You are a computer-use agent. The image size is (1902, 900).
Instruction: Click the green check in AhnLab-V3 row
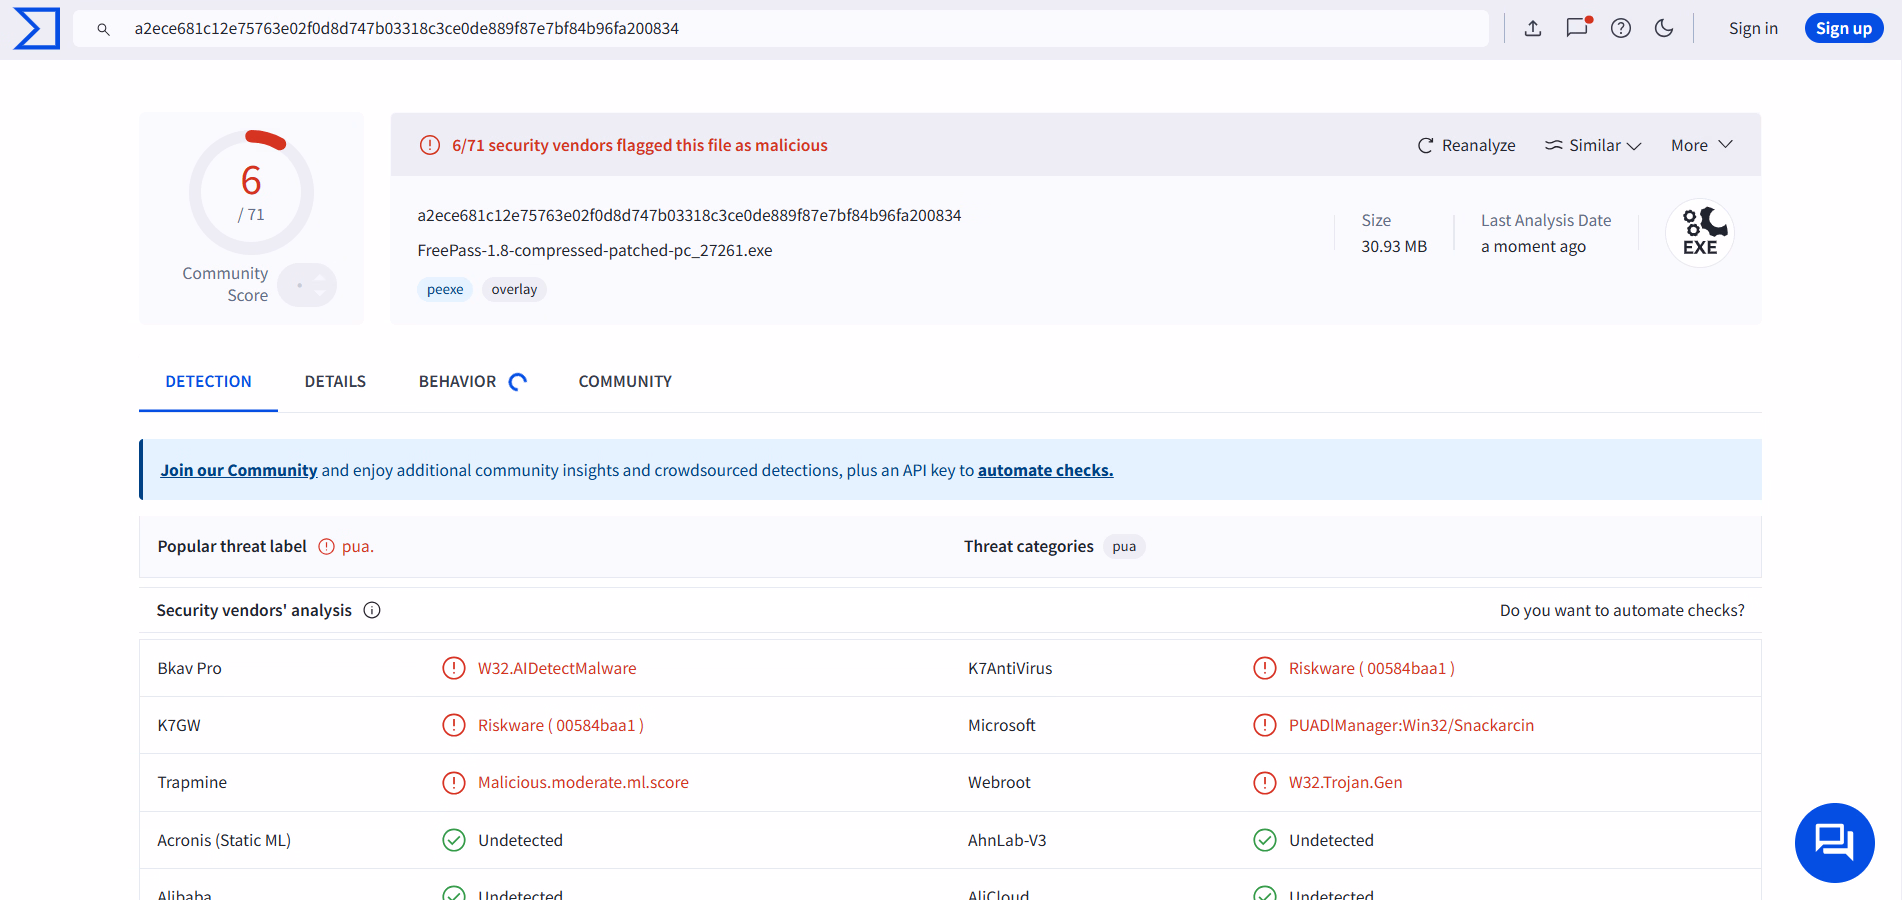pyautogui.click(x=1265, y=840)
